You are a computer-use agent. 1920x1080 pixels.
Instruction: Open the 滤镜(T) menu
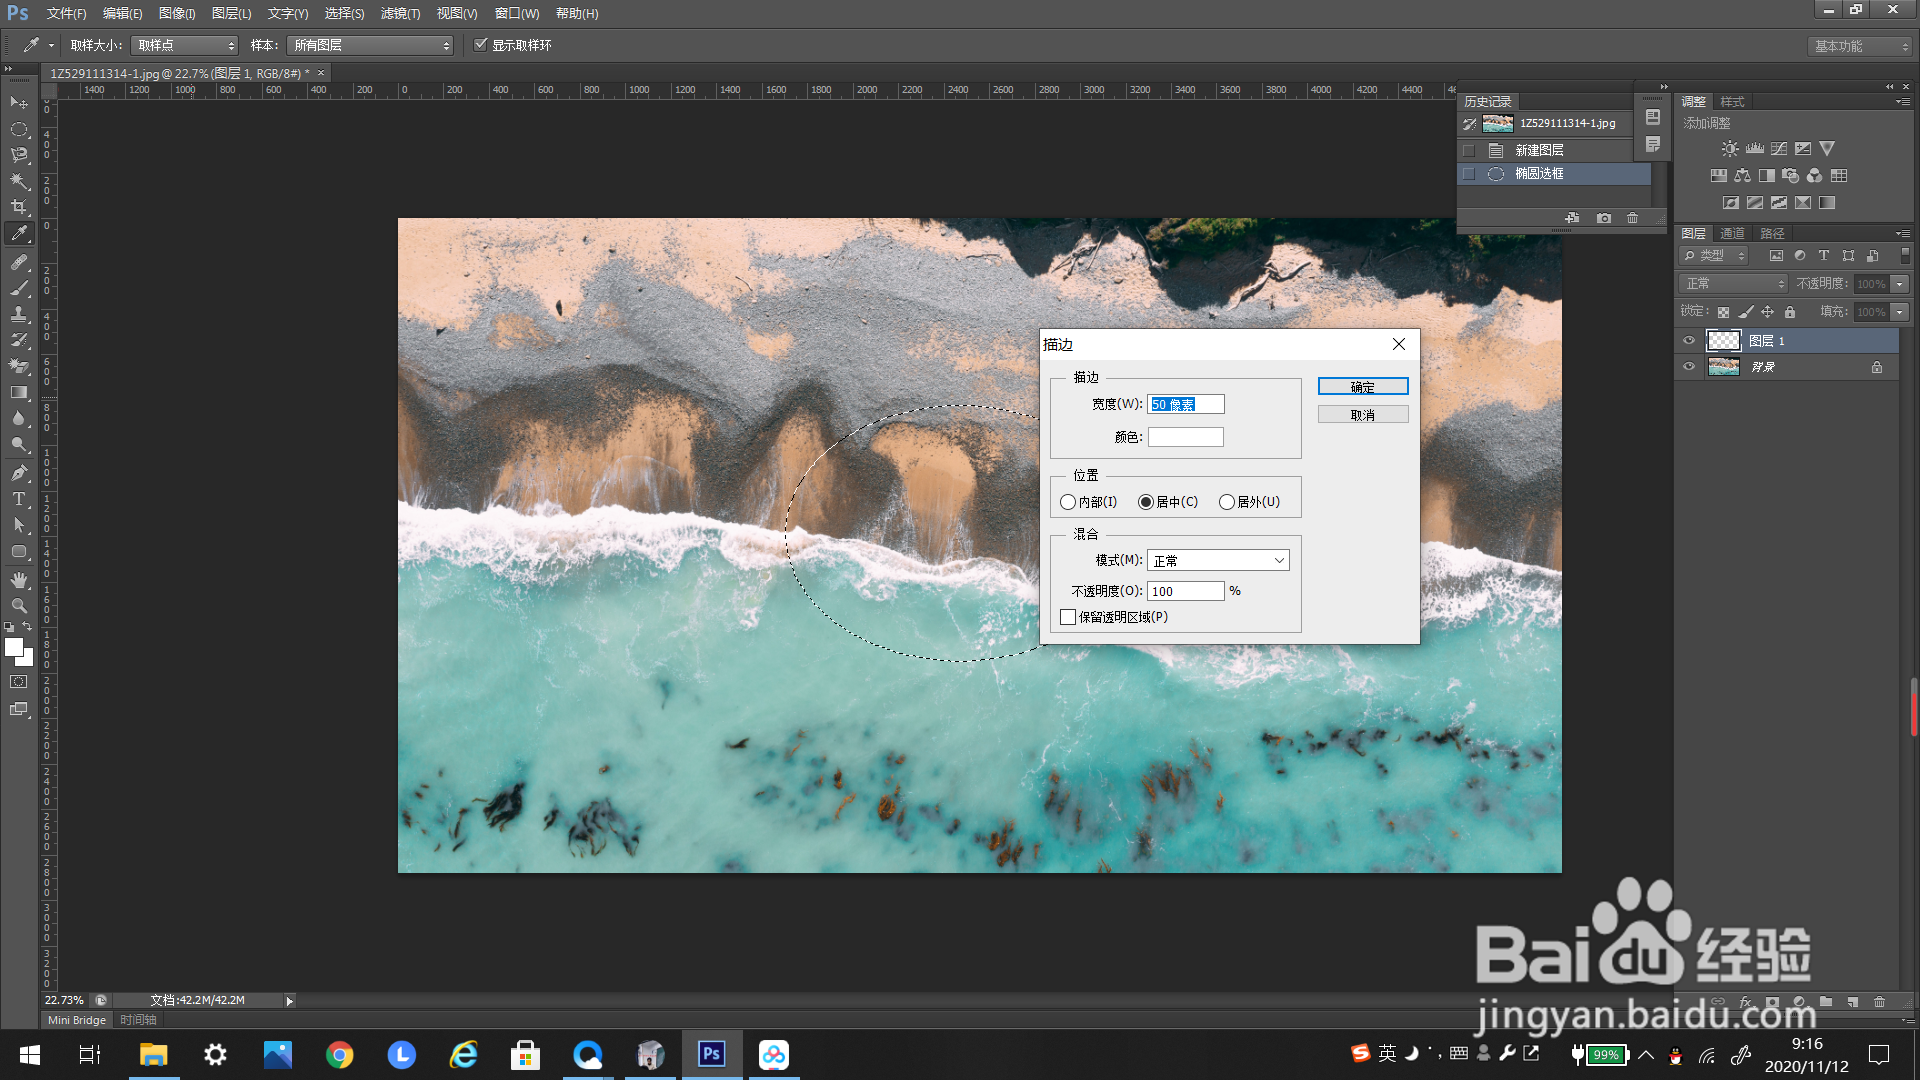(x=400, y=13)
